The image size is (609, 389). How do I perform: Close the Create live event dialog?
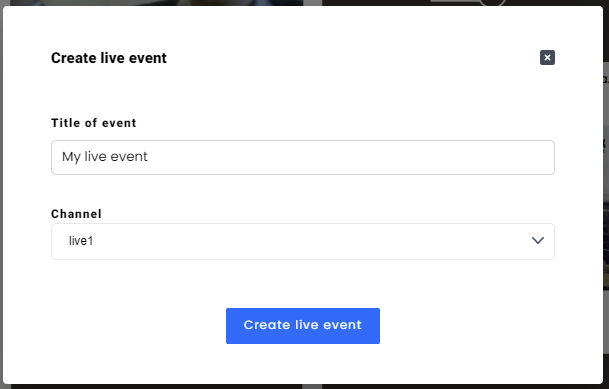tap(547, 57)
